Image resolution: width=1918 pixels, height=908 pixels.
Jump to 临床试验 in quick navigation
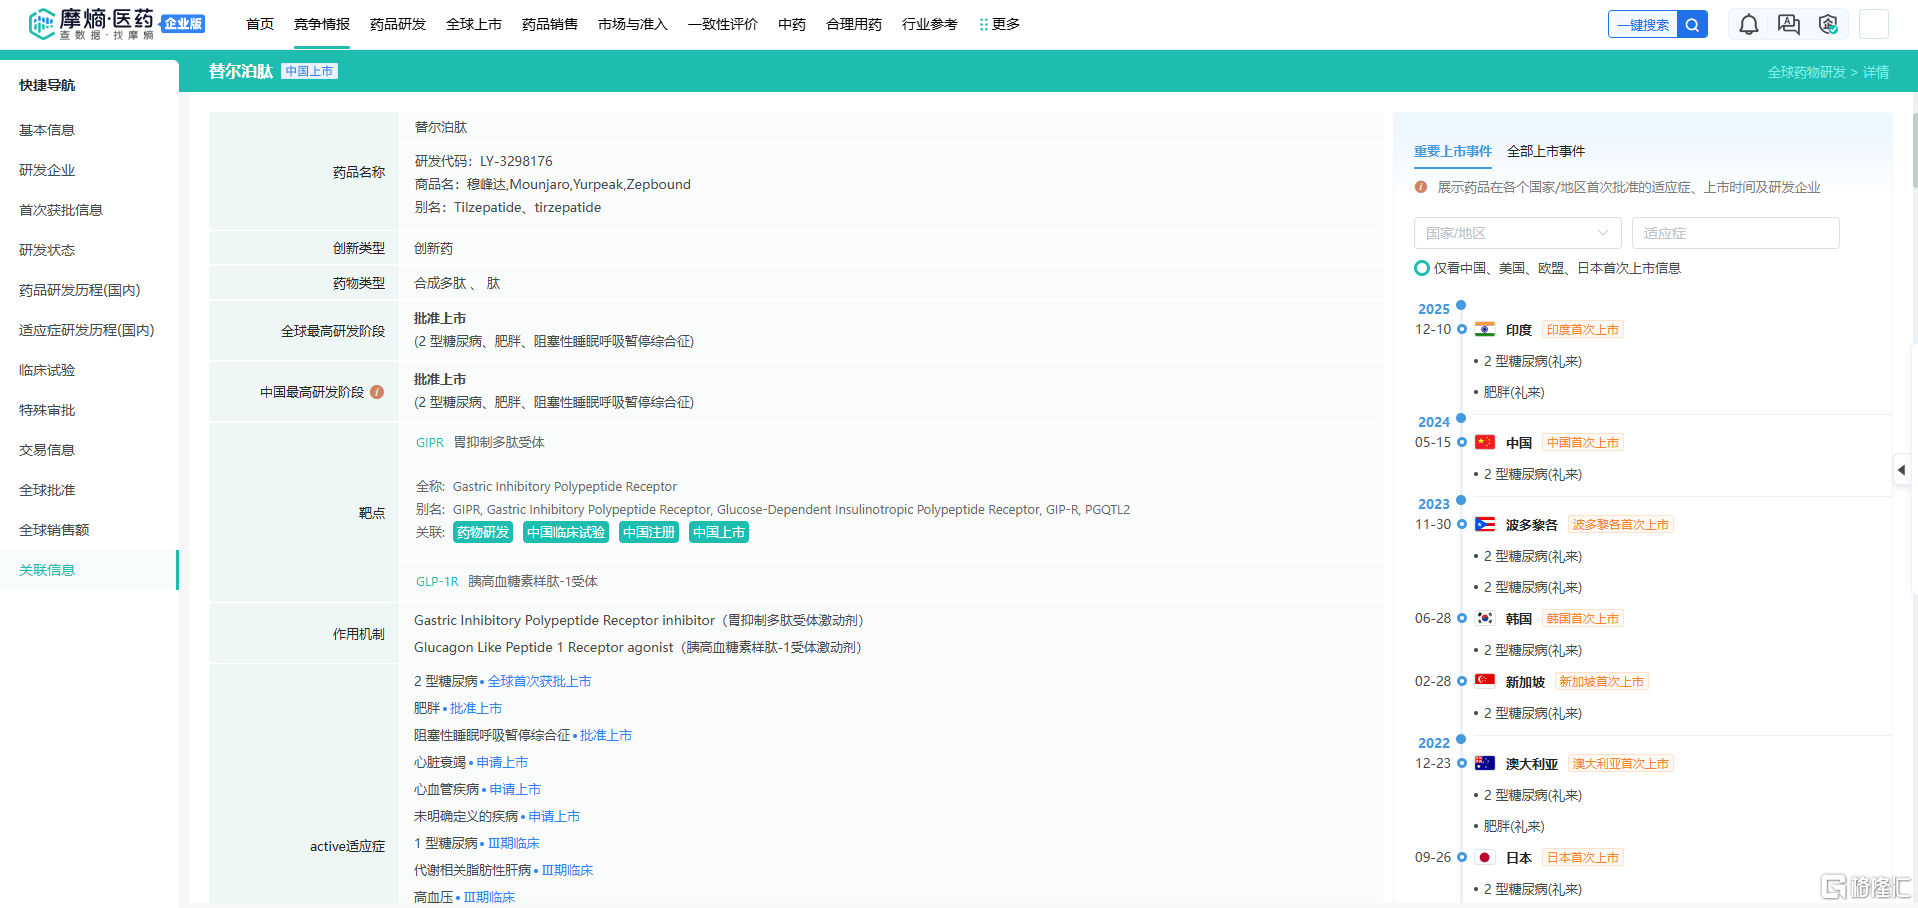[47, 370]
